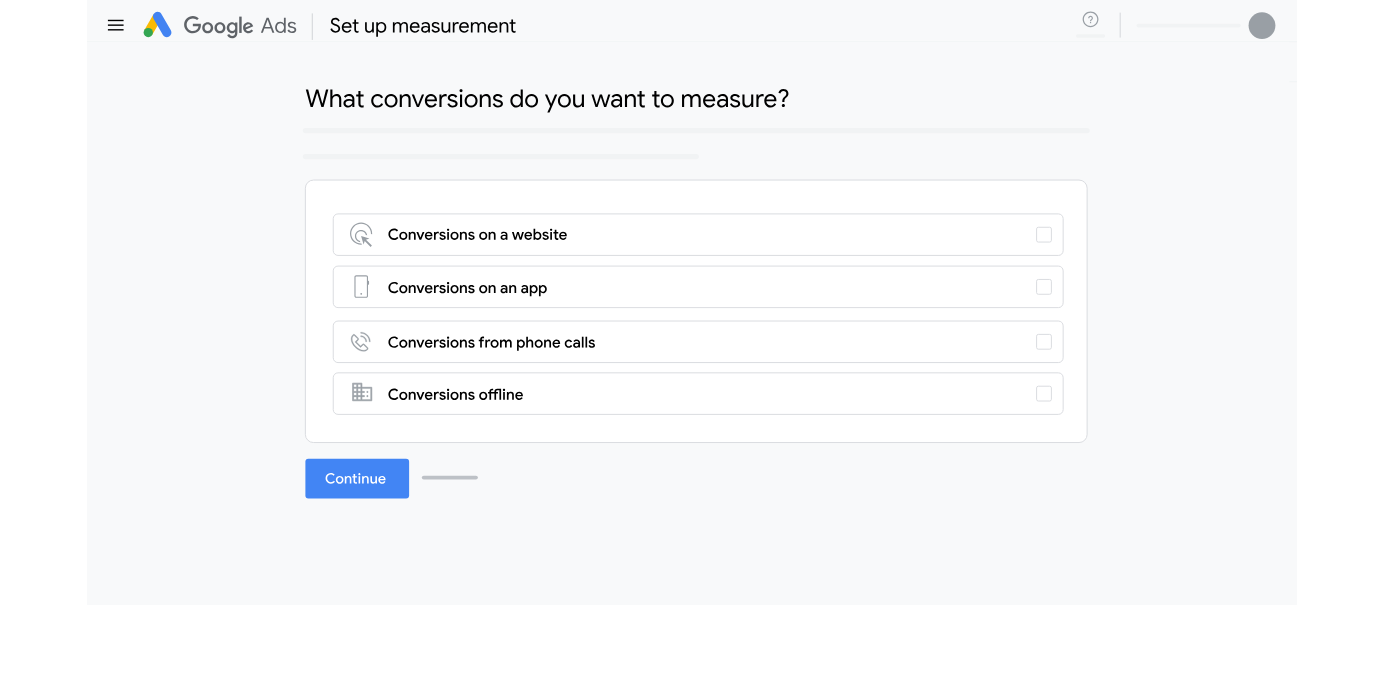Screen dimensions: 1400x700
Task: Click the Google Ads logo
Action: pyautogui.click(x=220, y=26)
